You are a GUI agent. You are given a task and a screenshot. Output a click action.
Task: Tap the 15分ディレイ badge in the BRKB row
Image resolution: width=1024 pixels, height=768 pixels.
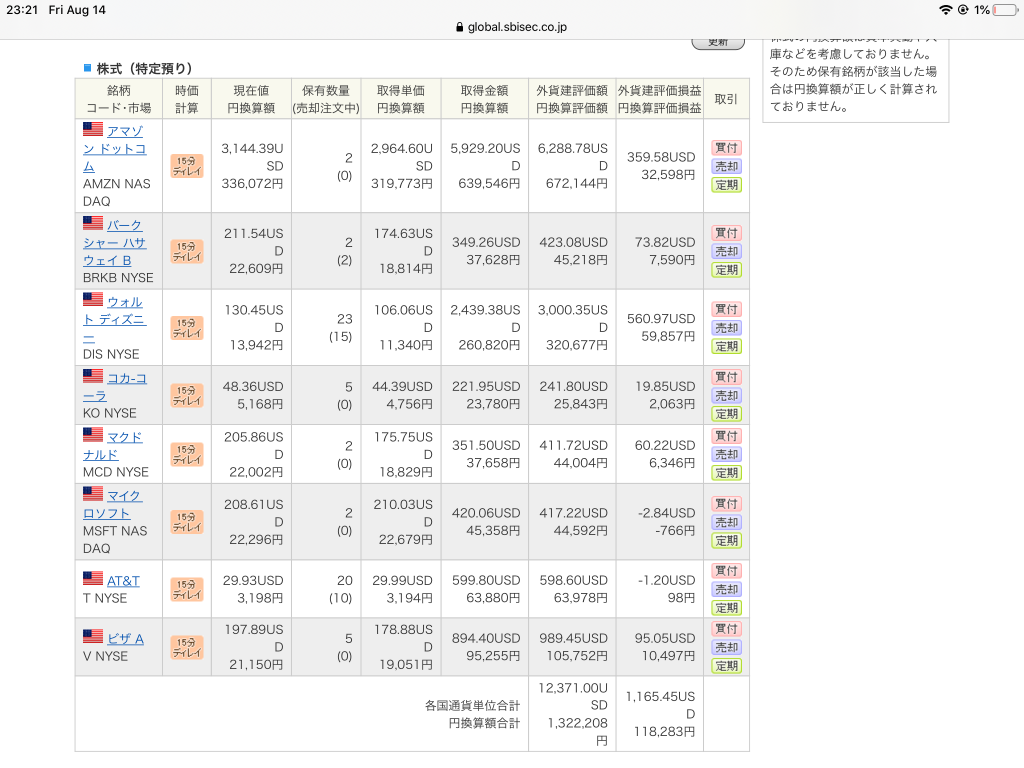187,251
